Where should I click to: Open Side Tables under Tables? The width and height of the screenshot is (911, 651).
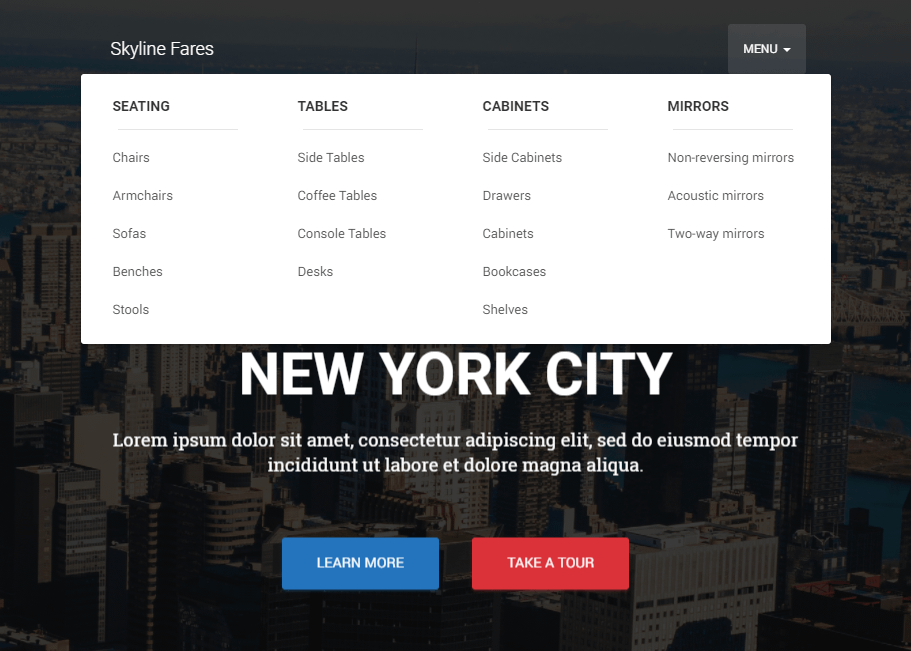coord(331,158)
